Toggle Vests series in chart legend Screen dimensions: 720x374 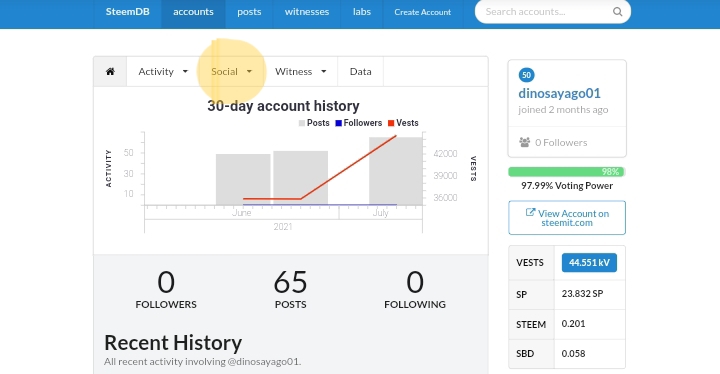point(403,123)
